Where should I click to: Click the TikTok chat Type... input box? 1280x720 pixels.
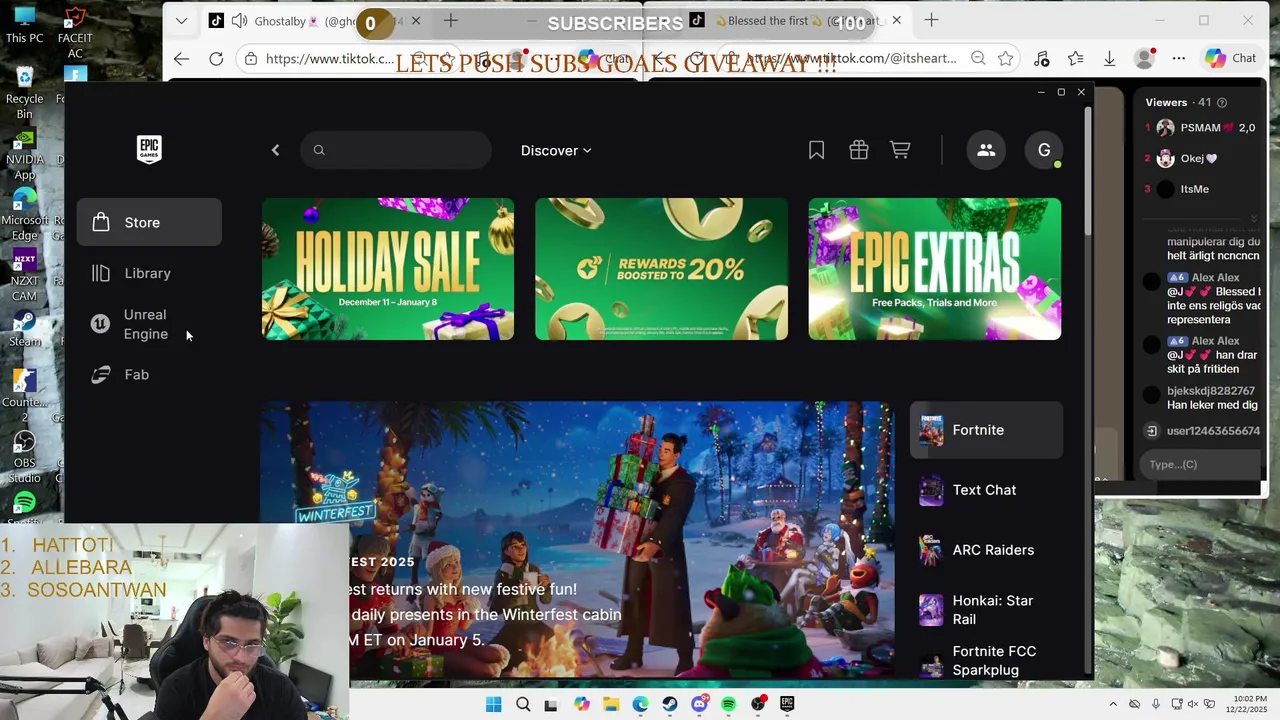(x=1200, y=464)
